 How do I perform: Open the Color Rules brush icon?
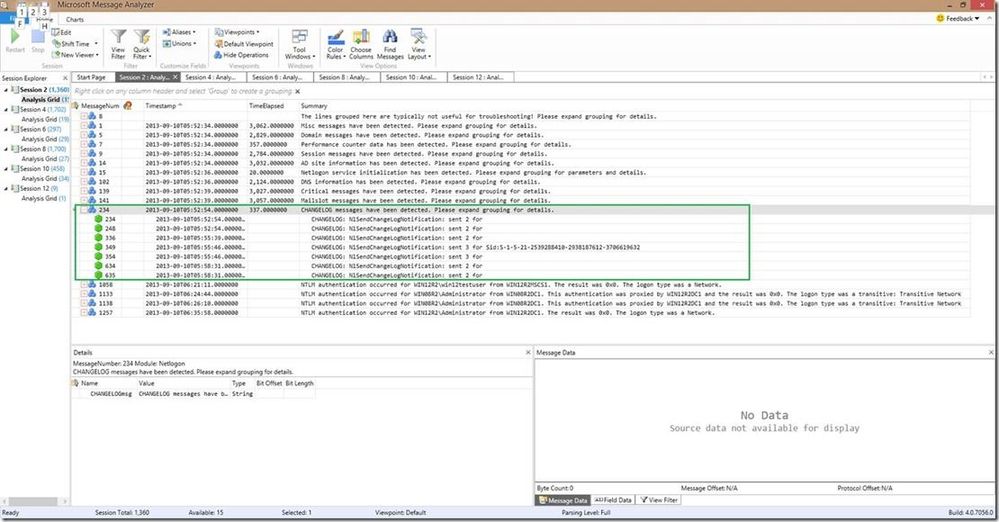click(x=336, y=36)
